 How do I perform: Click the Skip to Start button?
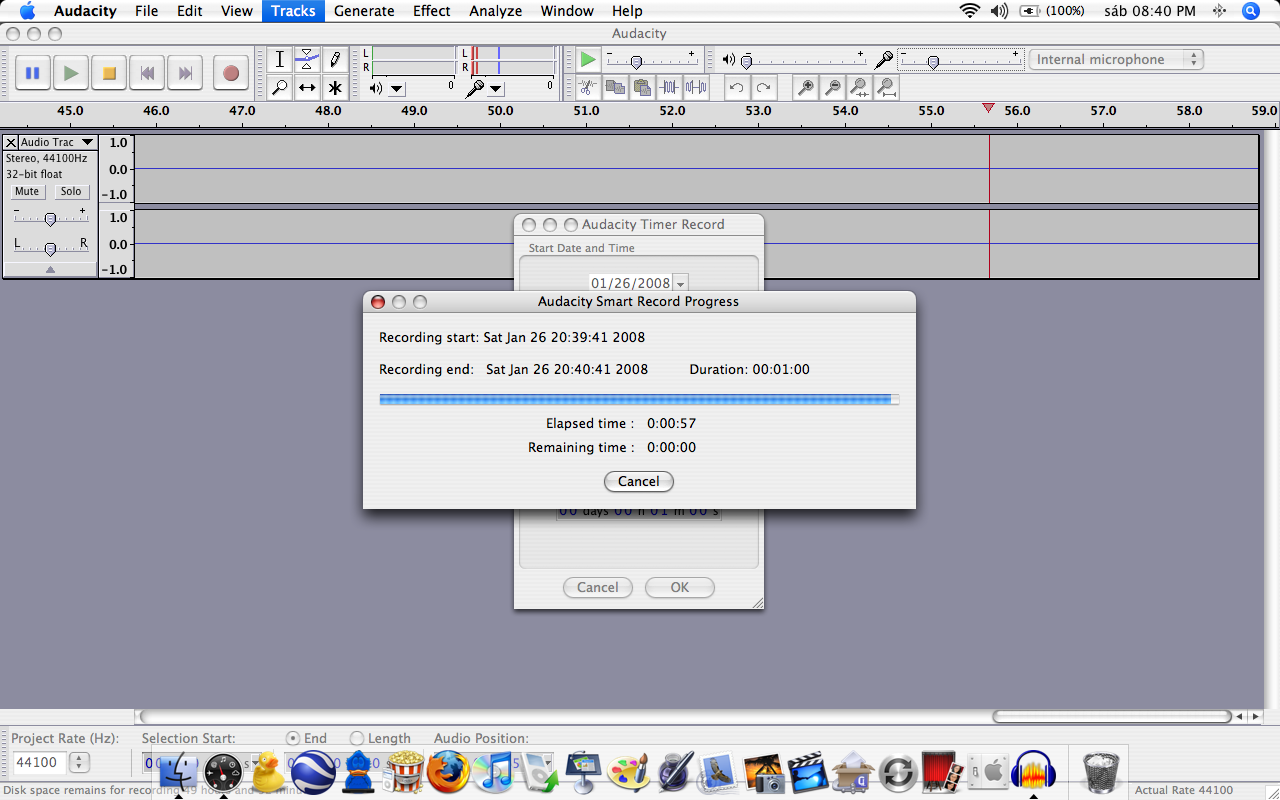coord(147,73)
